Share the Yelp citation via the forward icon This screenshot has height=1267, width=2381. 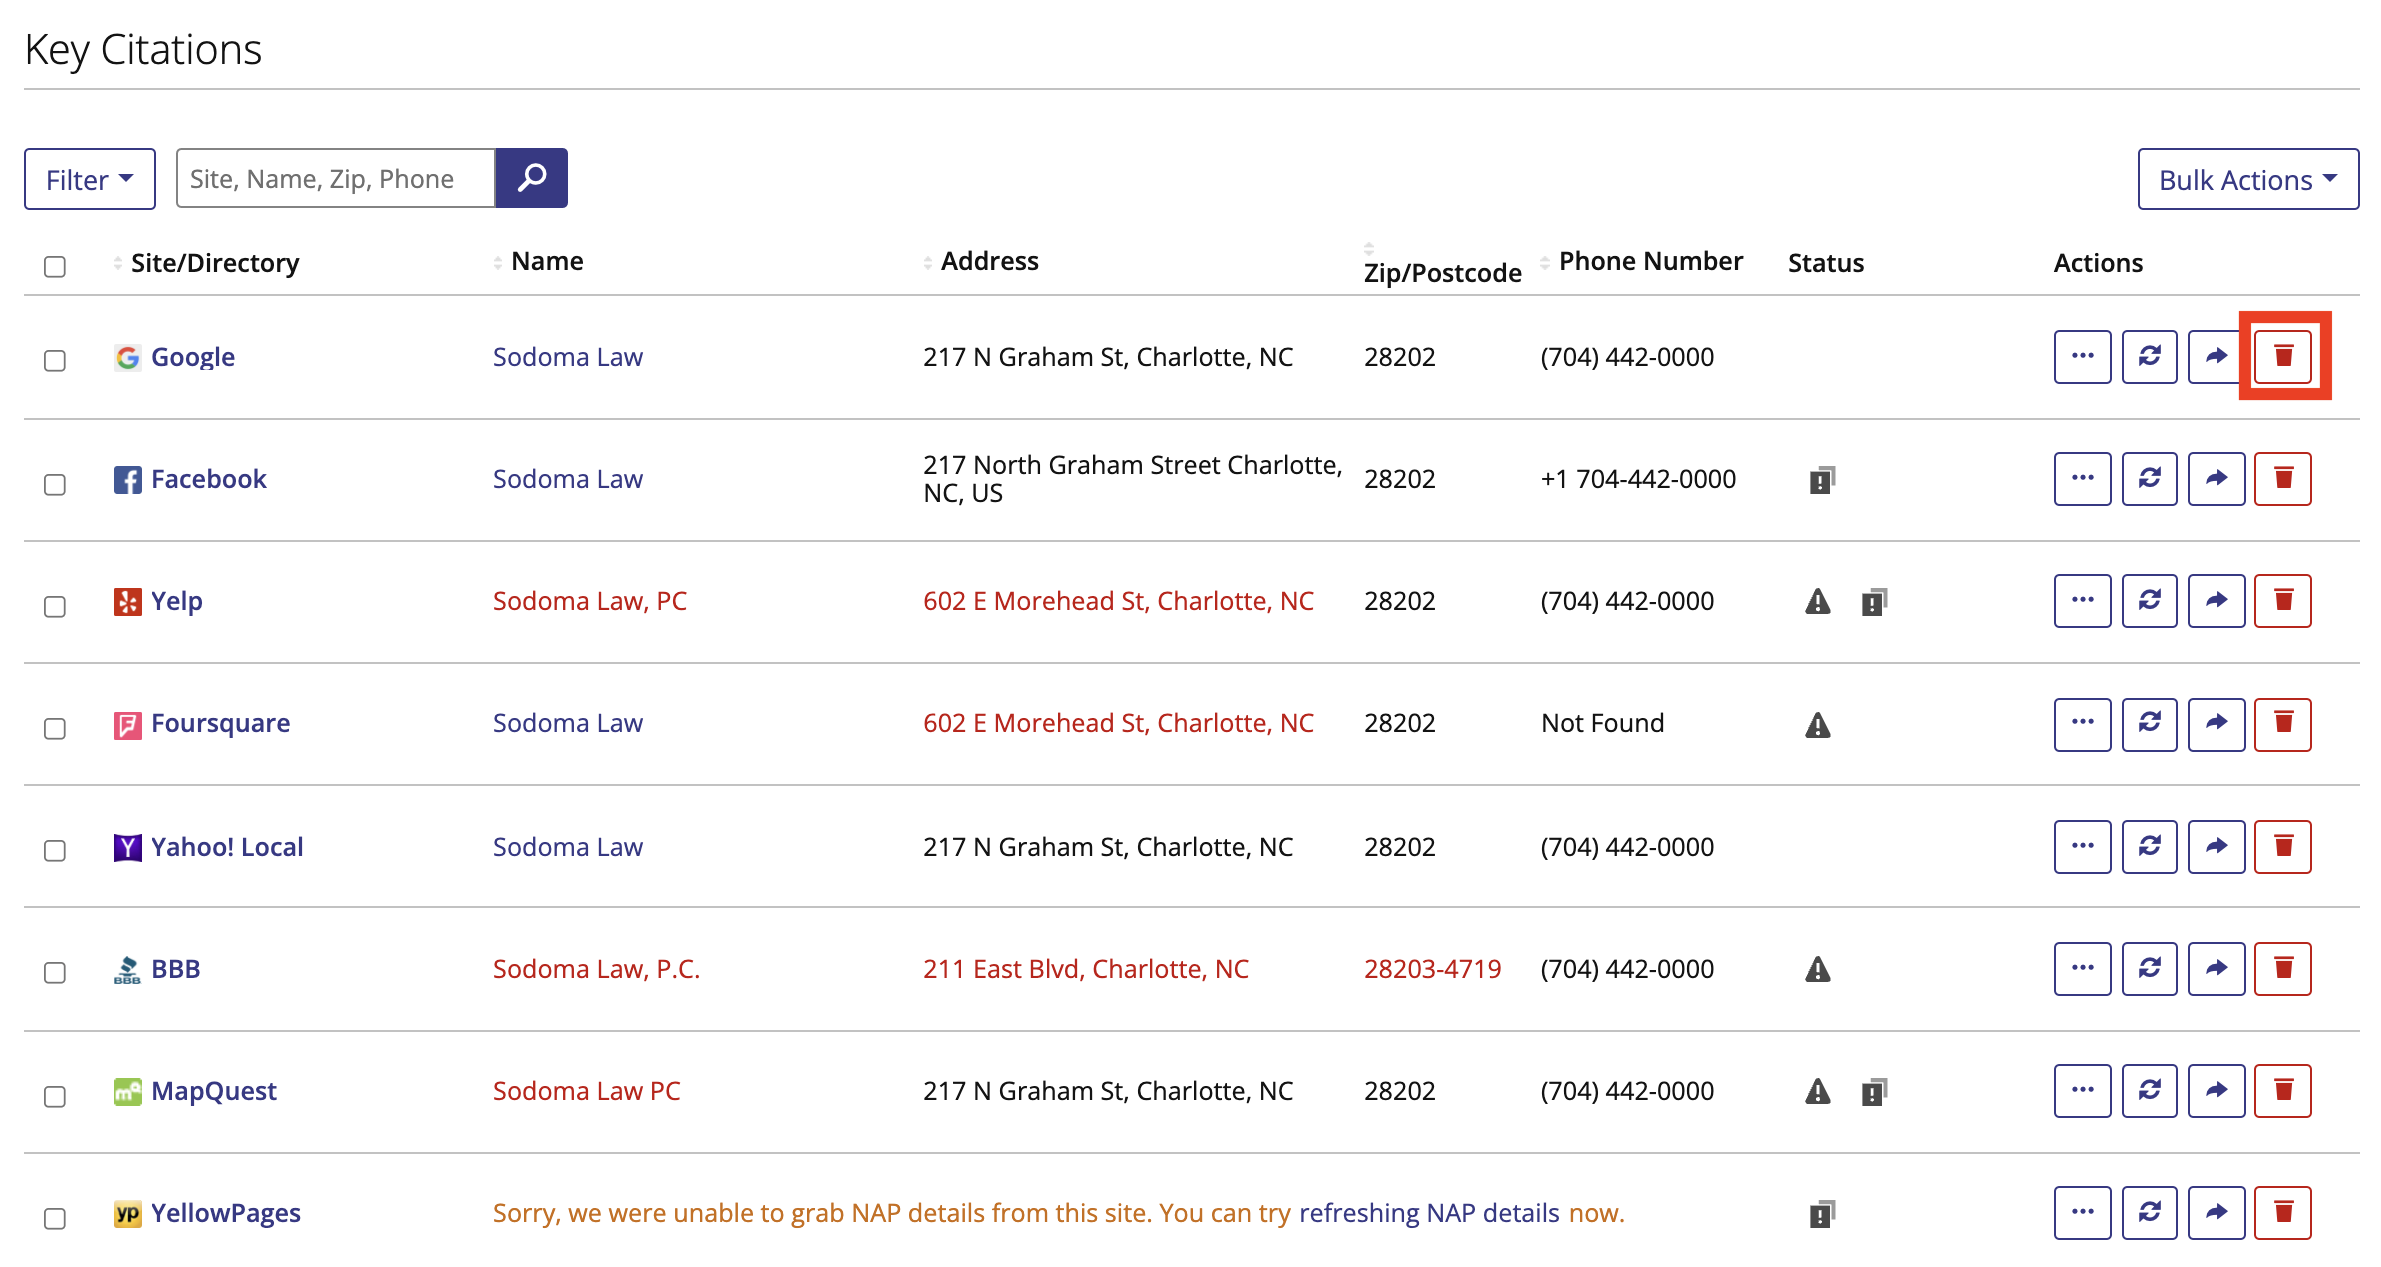[x=2216, y=600]
